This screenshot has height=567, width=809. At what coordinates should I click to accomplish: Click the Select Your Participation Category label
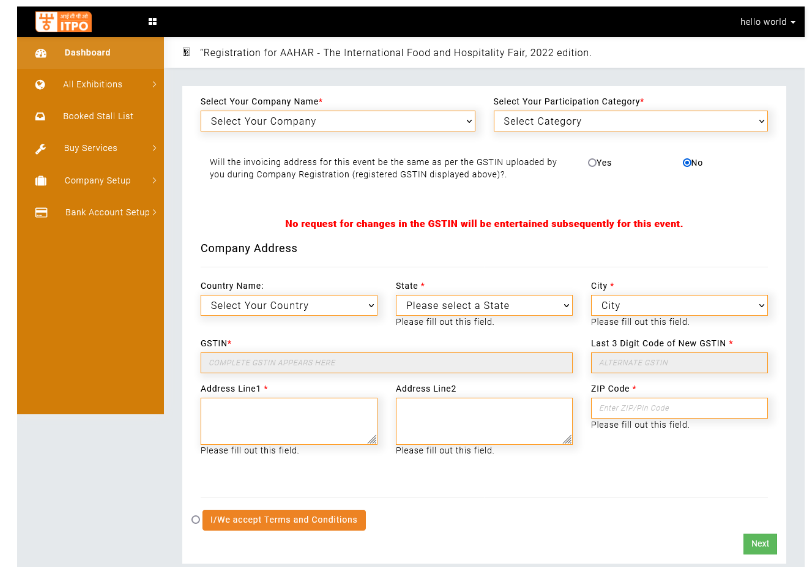click(x=567, y=102)
